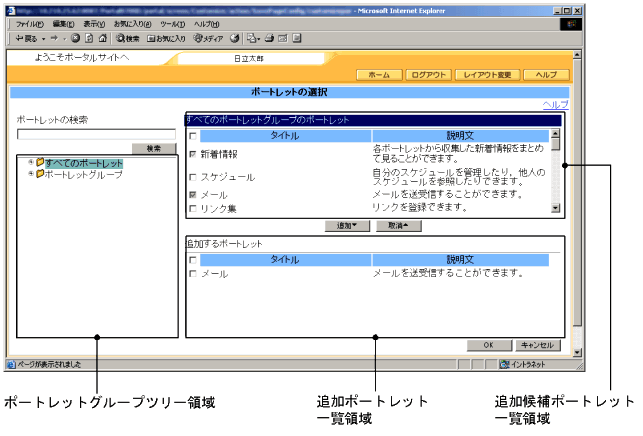Click the browser Stop icon
The image size is (643, 436).
(75, 38)
